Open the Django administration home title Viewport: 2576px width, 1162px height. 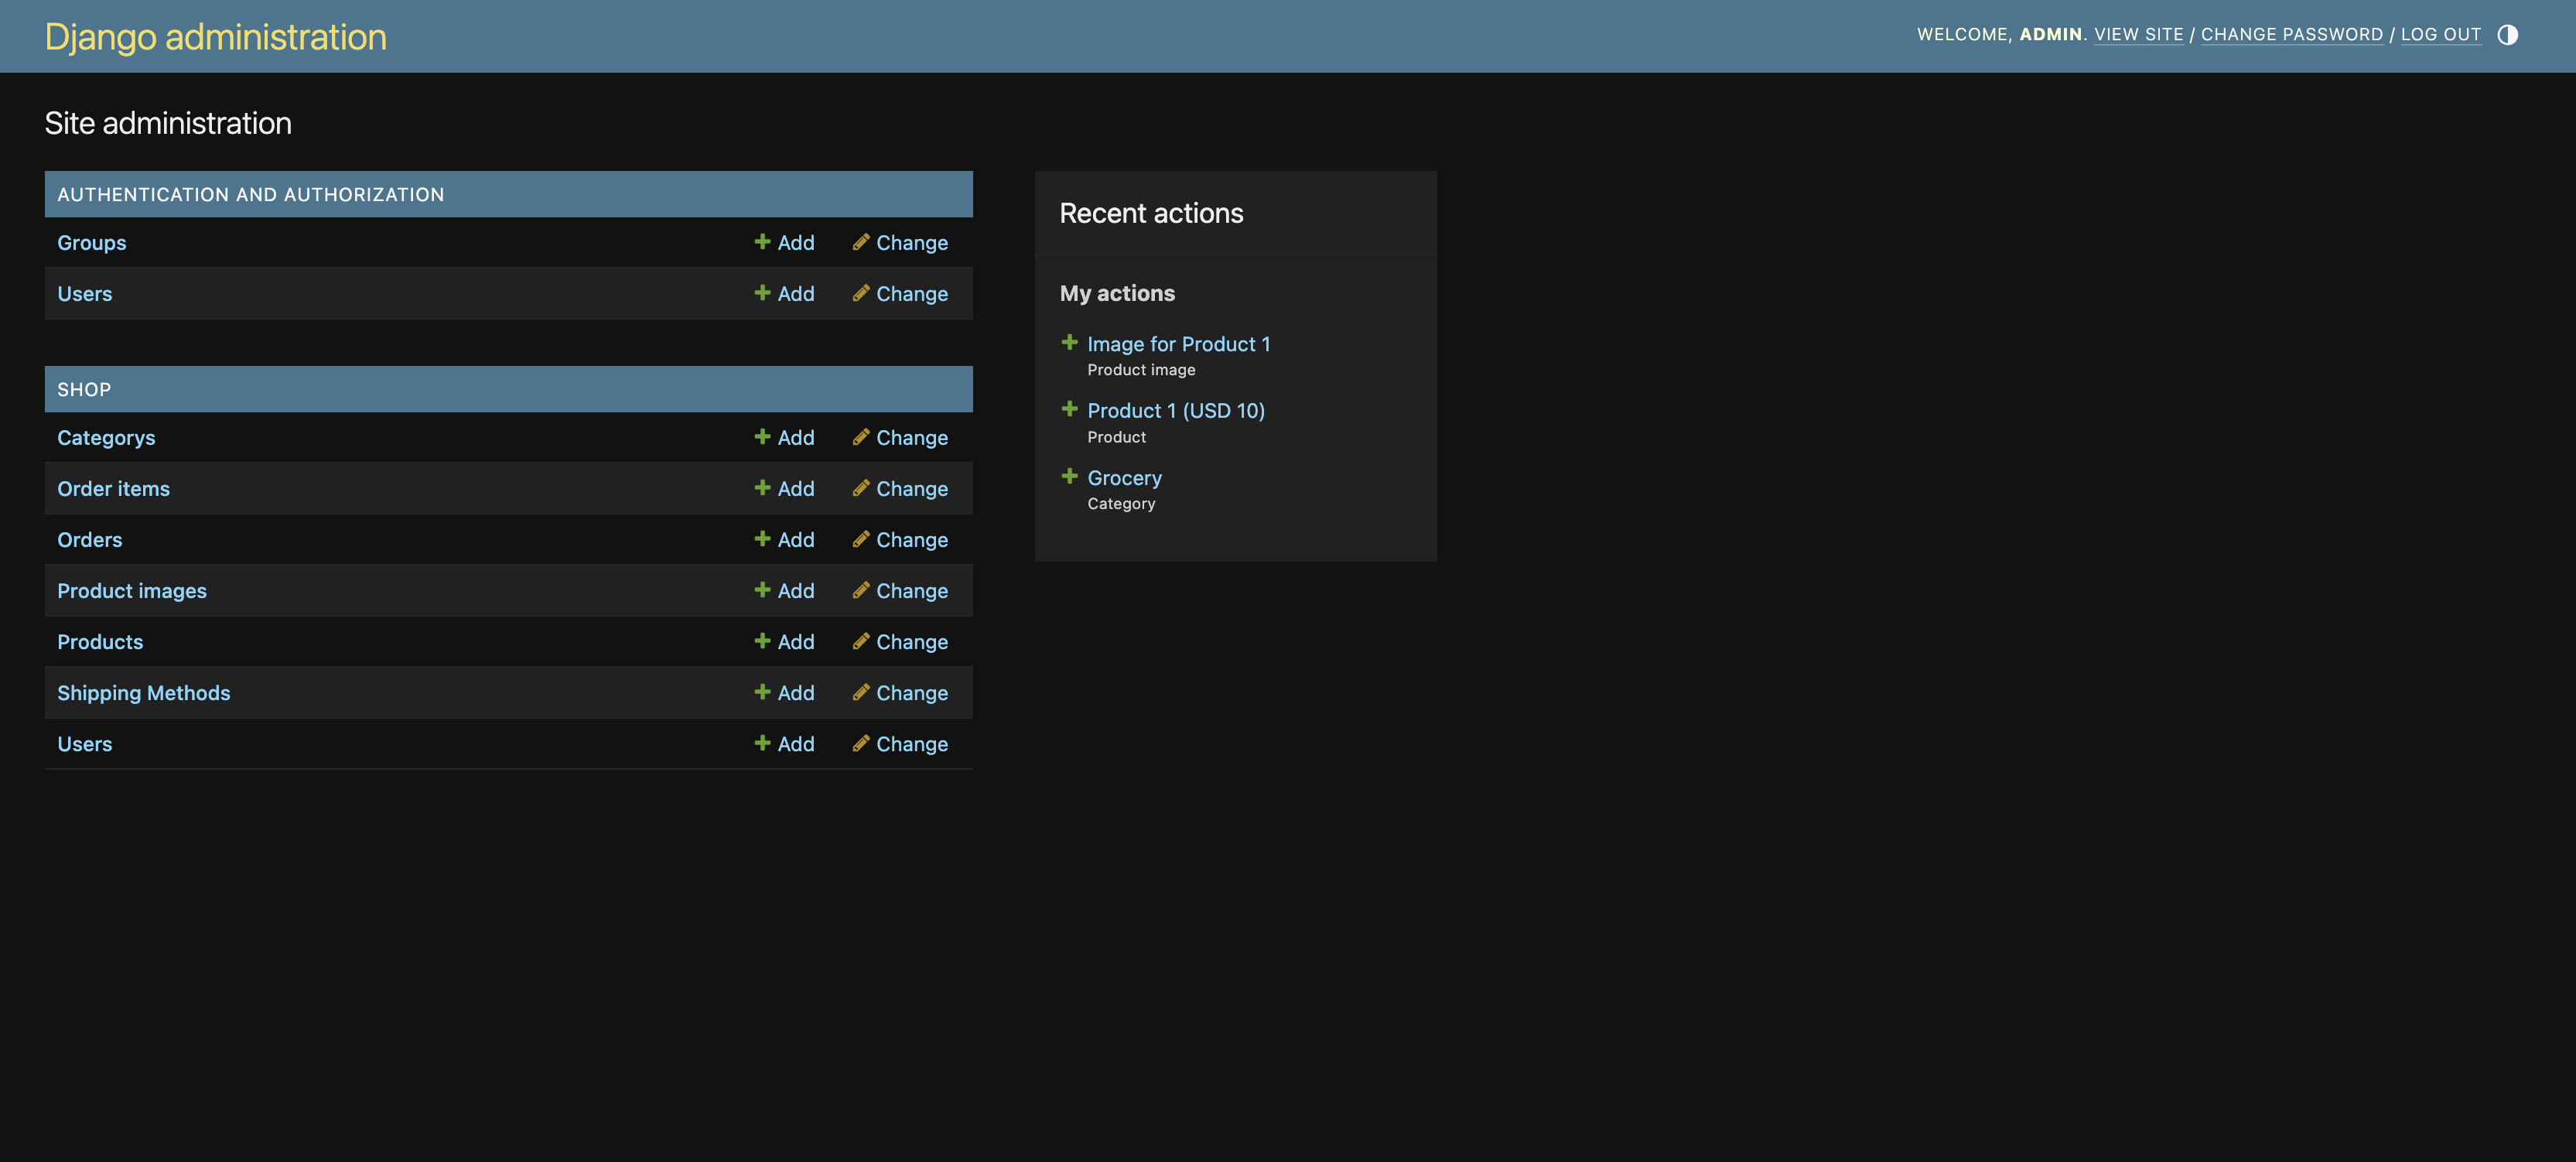click(215, 37)
